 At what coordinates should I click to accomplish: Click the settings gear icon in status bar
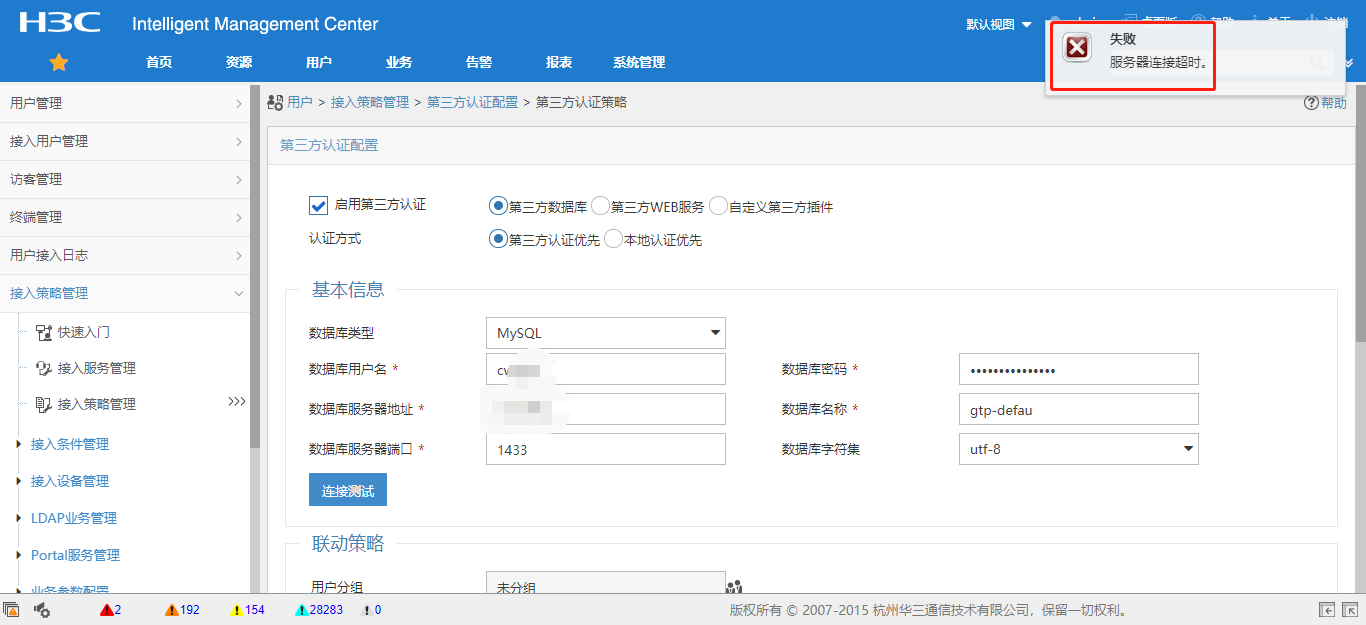[43, 610]
